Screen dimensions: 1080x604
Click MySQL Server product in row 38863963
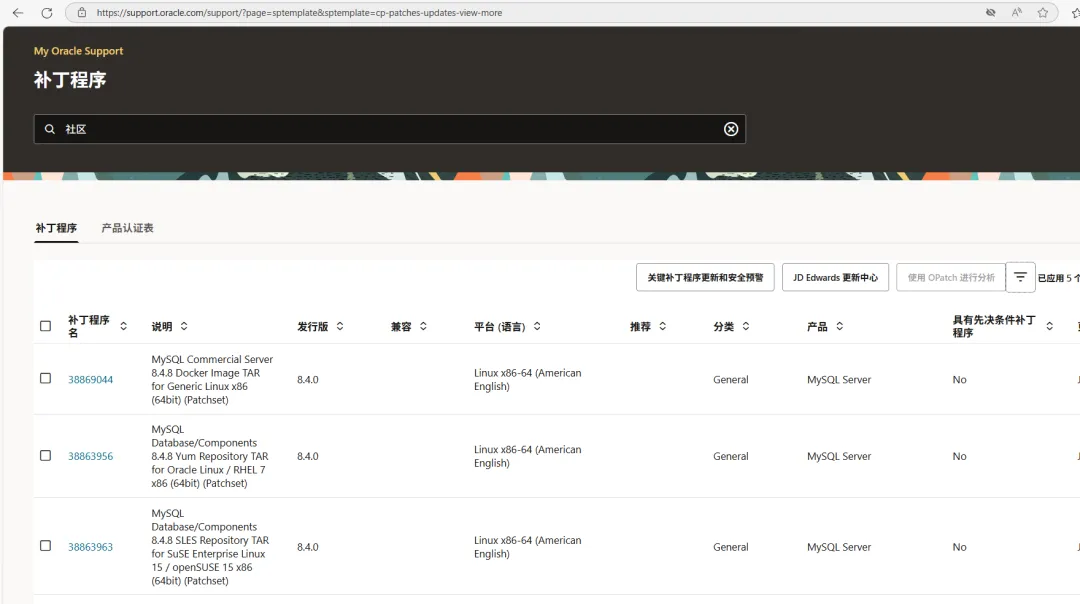pyautogui.click(x=839, y=547)
